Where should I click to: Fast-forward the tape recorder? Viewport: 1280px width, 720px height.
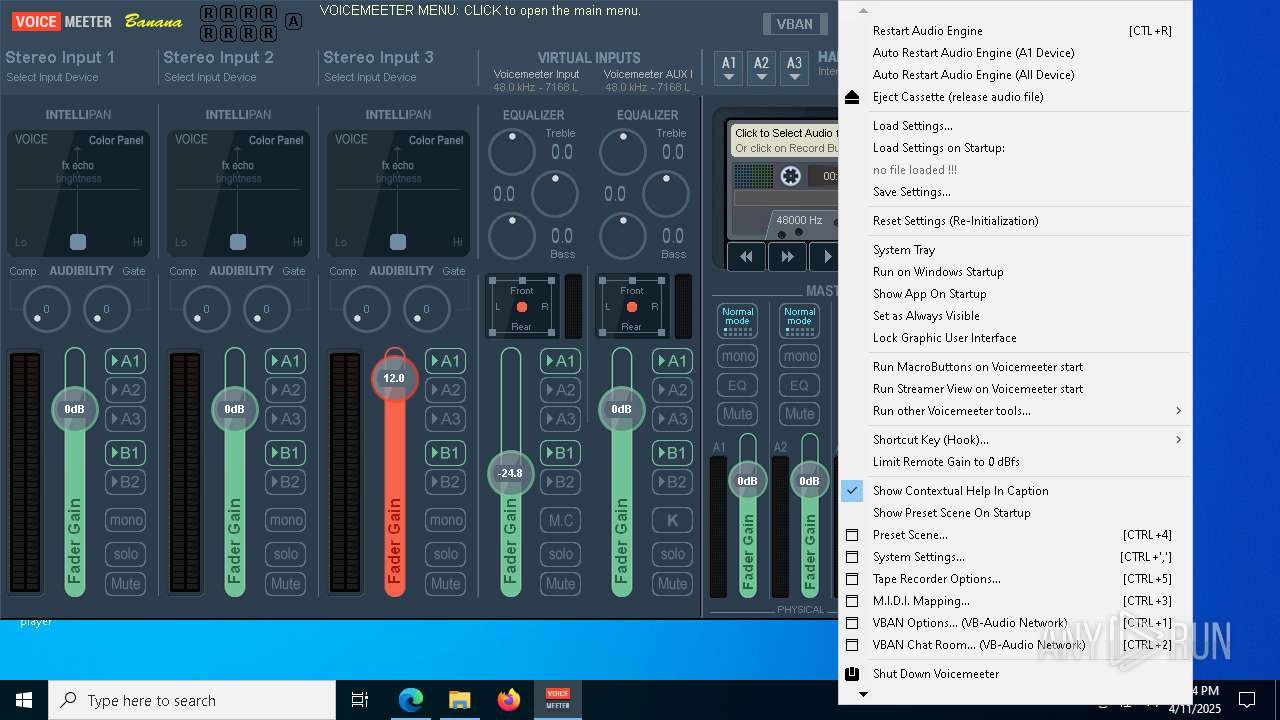(x=787, y=257)
